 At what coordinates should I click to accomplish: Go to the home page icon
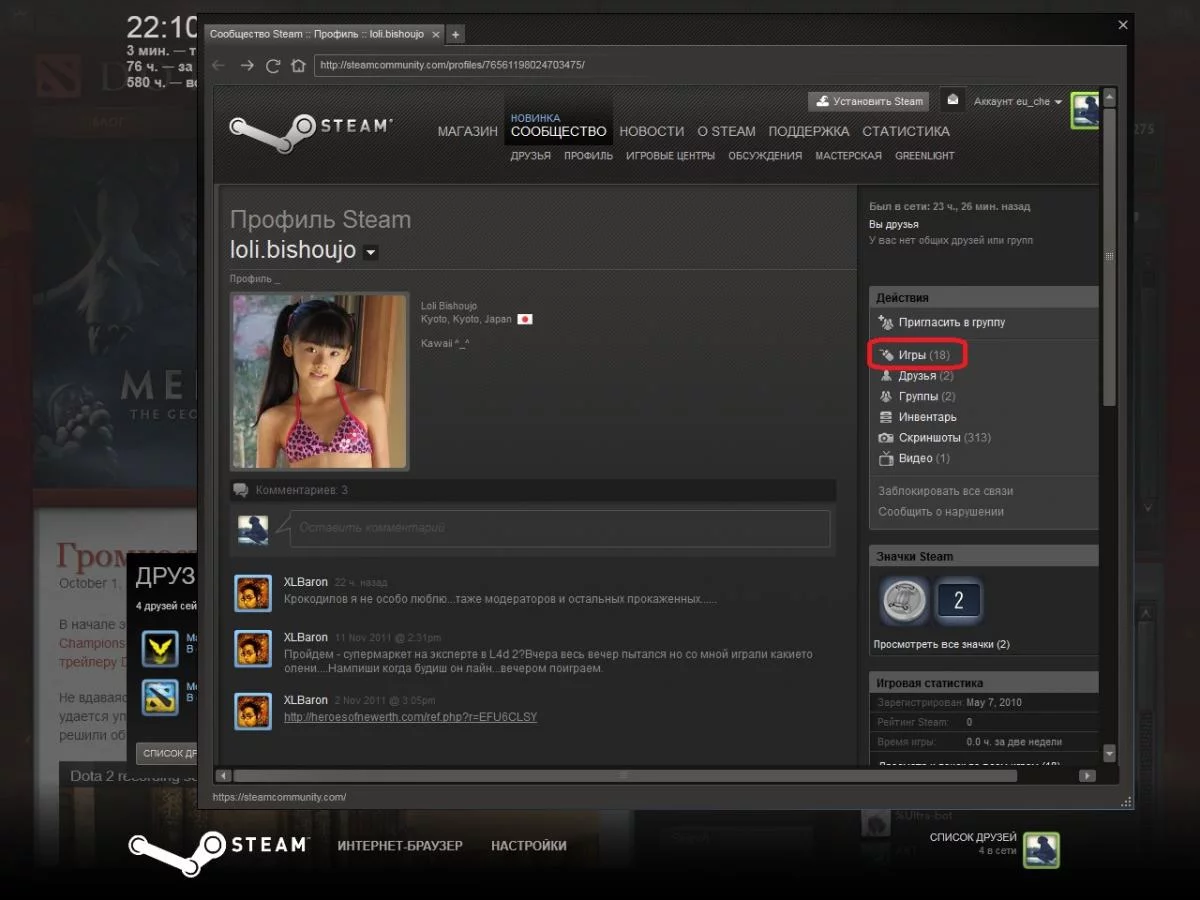pos(298,66)
